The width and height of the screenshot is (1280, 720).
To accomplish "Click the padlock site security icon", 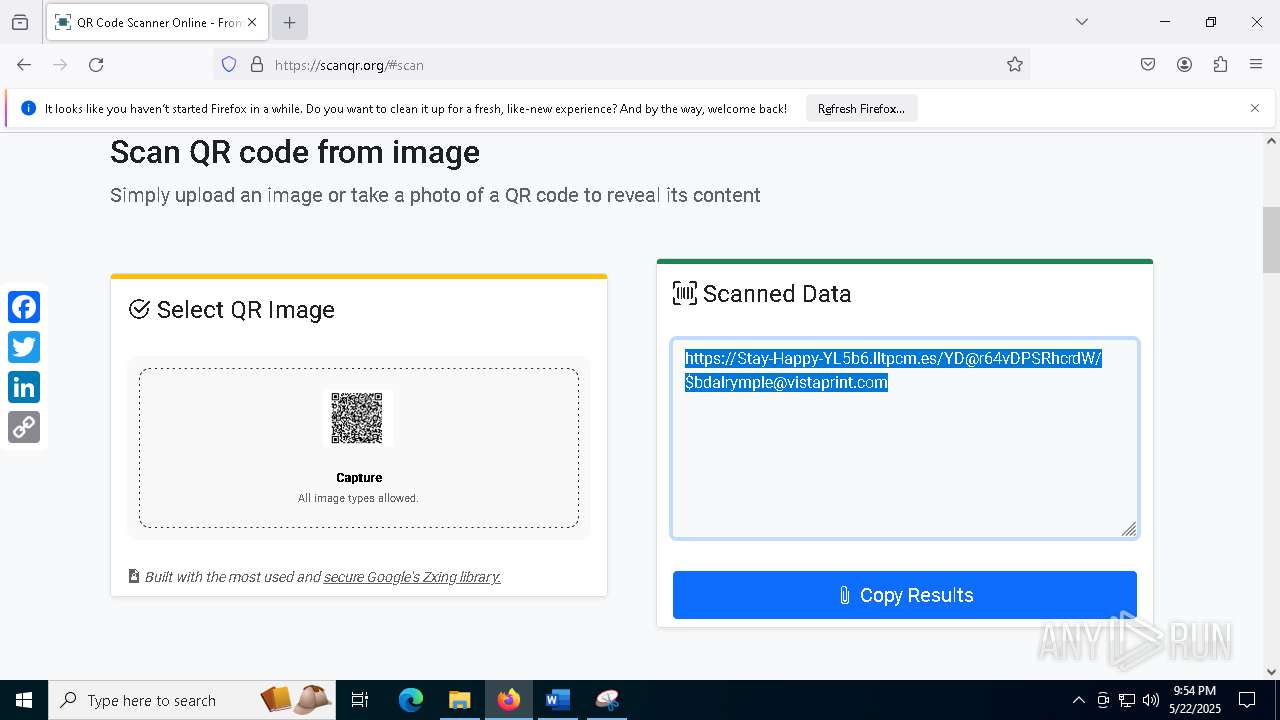I will pyautogui.click(x=257, y=65).
